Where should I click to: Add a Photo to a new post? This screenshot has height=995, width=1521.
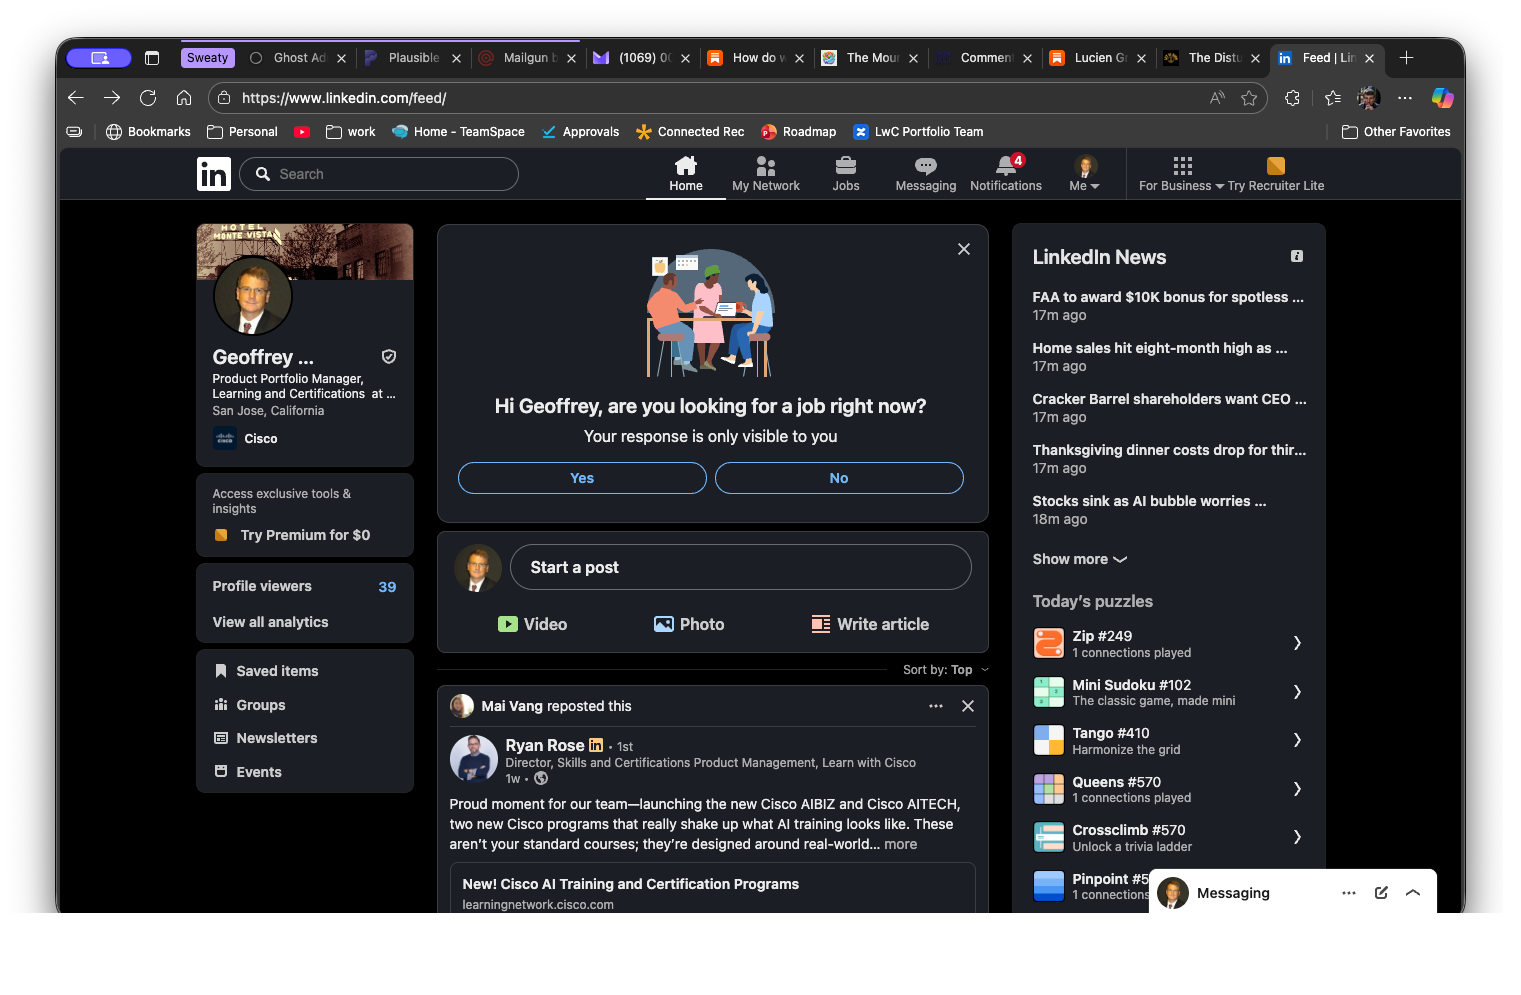pyautogui.click(x=689, y=624)
